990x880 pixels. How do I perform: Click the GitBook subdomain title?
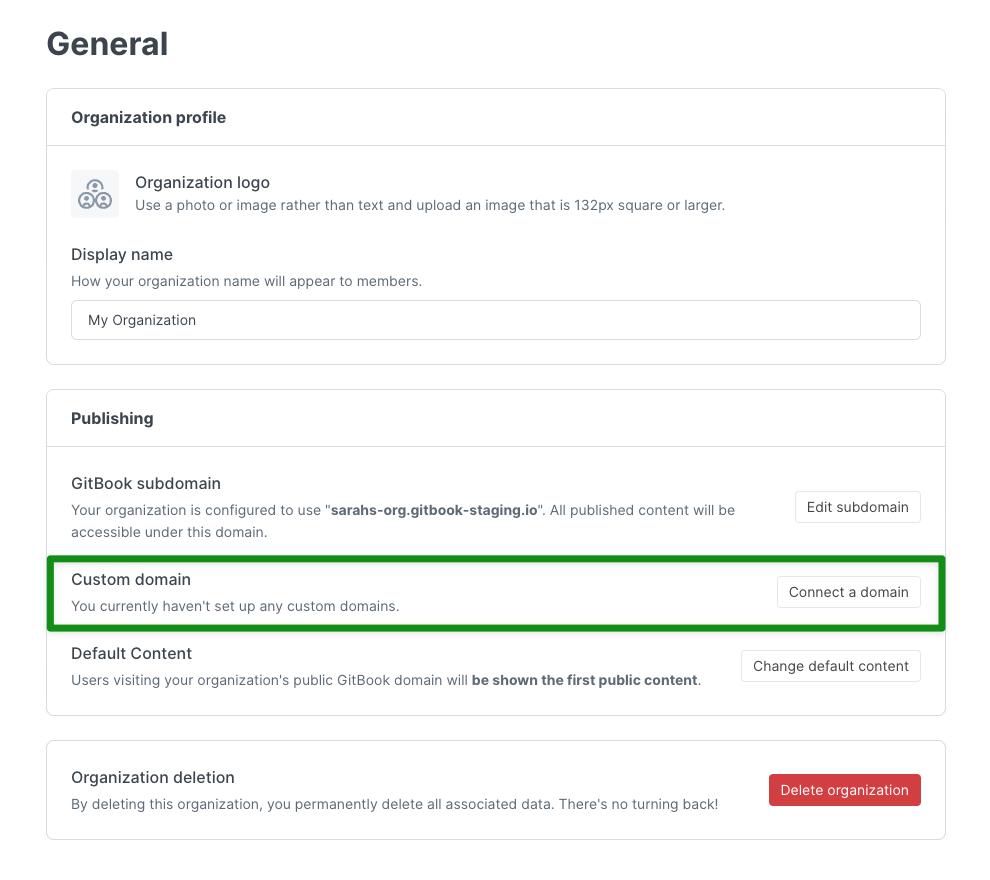(146, 484)
